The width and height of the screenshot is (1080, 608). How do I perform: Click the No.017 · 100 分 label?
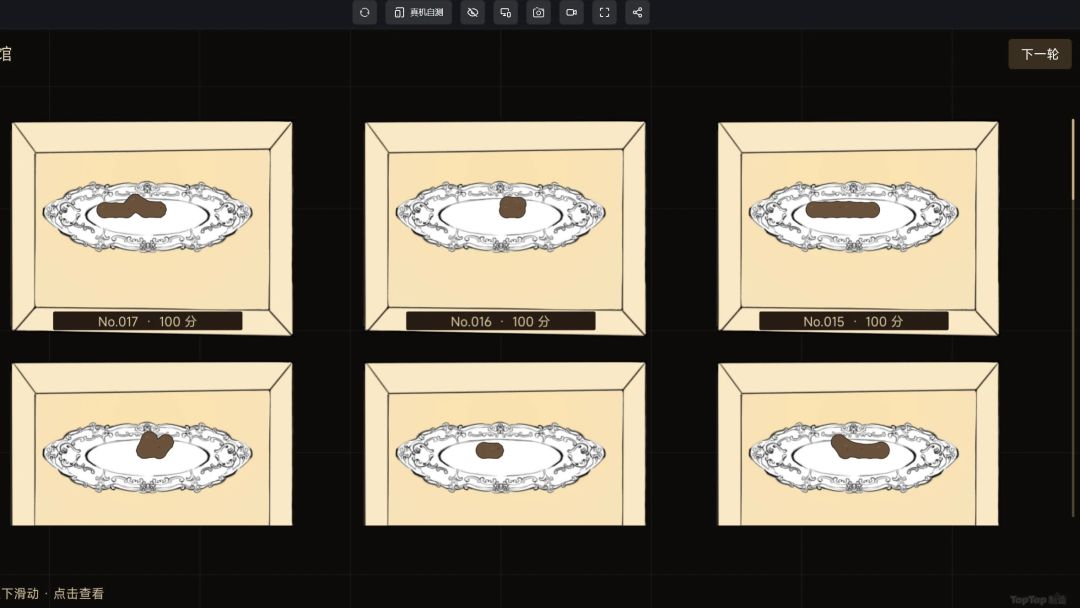pyautogui.click(x=147, y=321)
